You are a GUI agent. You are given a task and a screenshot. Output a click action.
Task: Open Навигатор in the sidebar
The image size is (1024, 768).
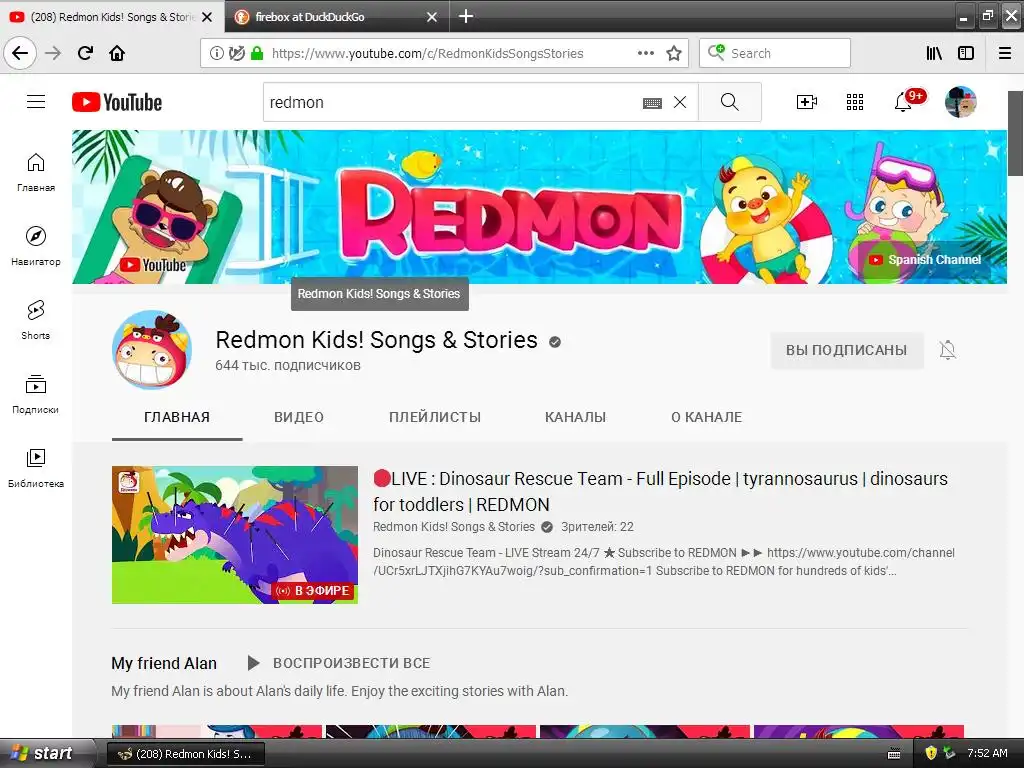pos(36,246)
